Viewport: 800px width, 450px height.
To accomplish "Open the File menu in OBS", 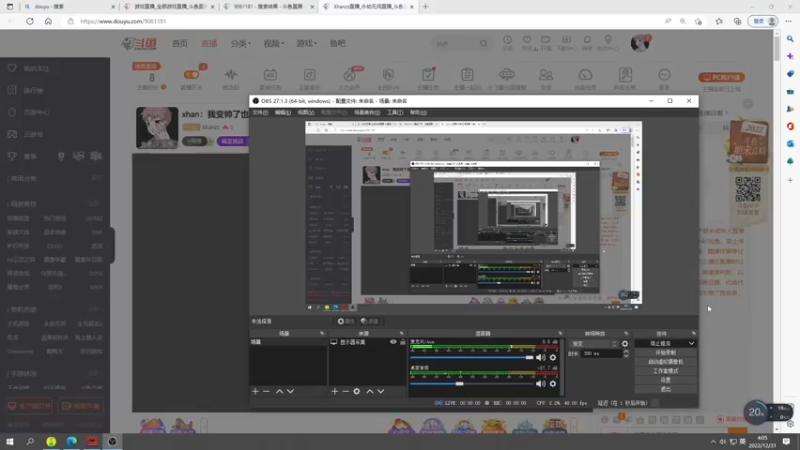I will pos(260,112).
